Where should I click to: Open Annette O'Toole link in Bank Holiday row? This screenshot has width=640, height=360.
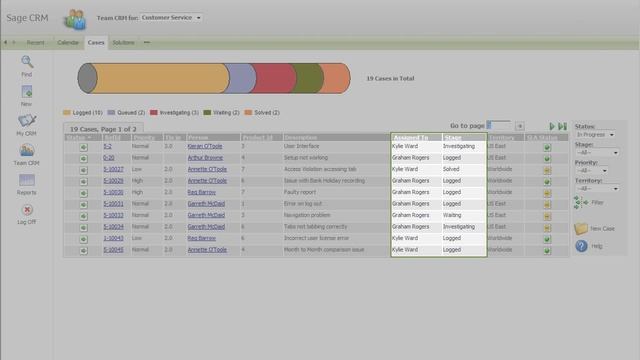pyautogui.click(x=207, y=181)
